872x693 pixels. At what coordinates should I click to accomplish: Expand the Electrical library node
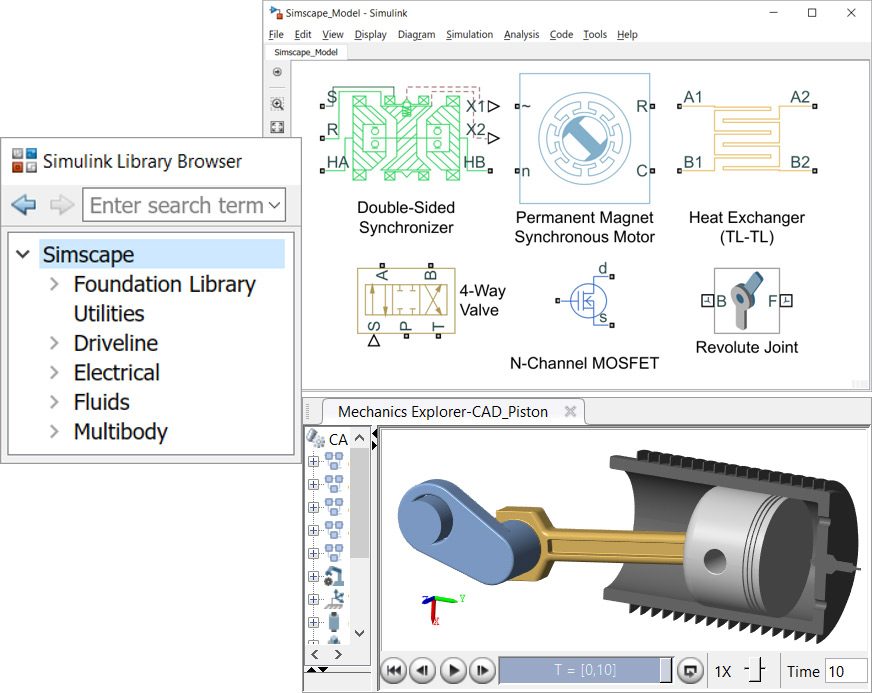click(x=54, y=372)
